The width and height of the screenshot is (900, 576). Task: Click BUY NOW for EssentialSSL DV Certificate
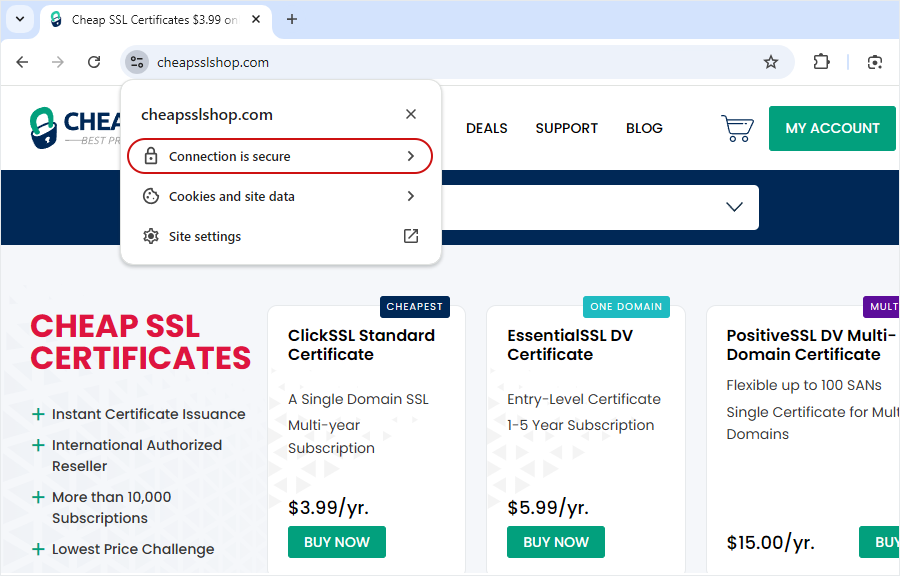point(556,542)
